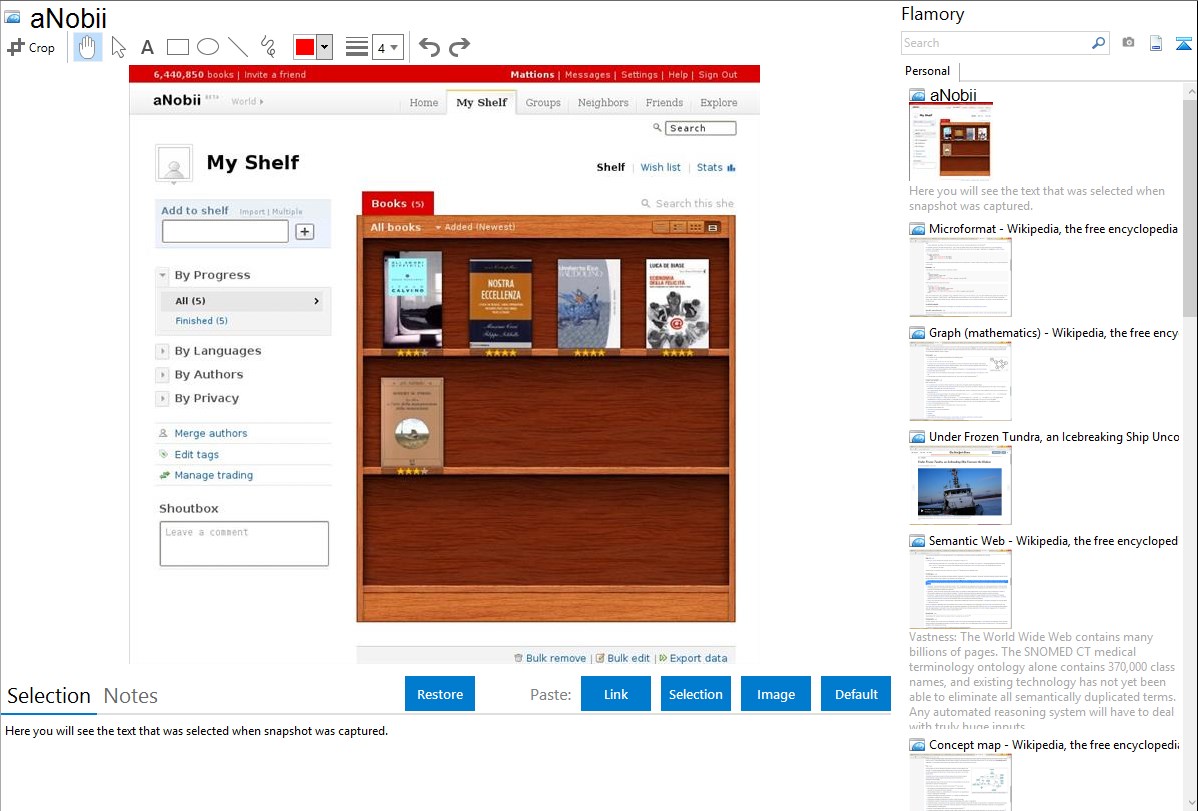Image resolution: width=1198 pixels, height=811 pixels.
Task: Open the Added (Newest) sort dropdown
Action: [475, 227]
